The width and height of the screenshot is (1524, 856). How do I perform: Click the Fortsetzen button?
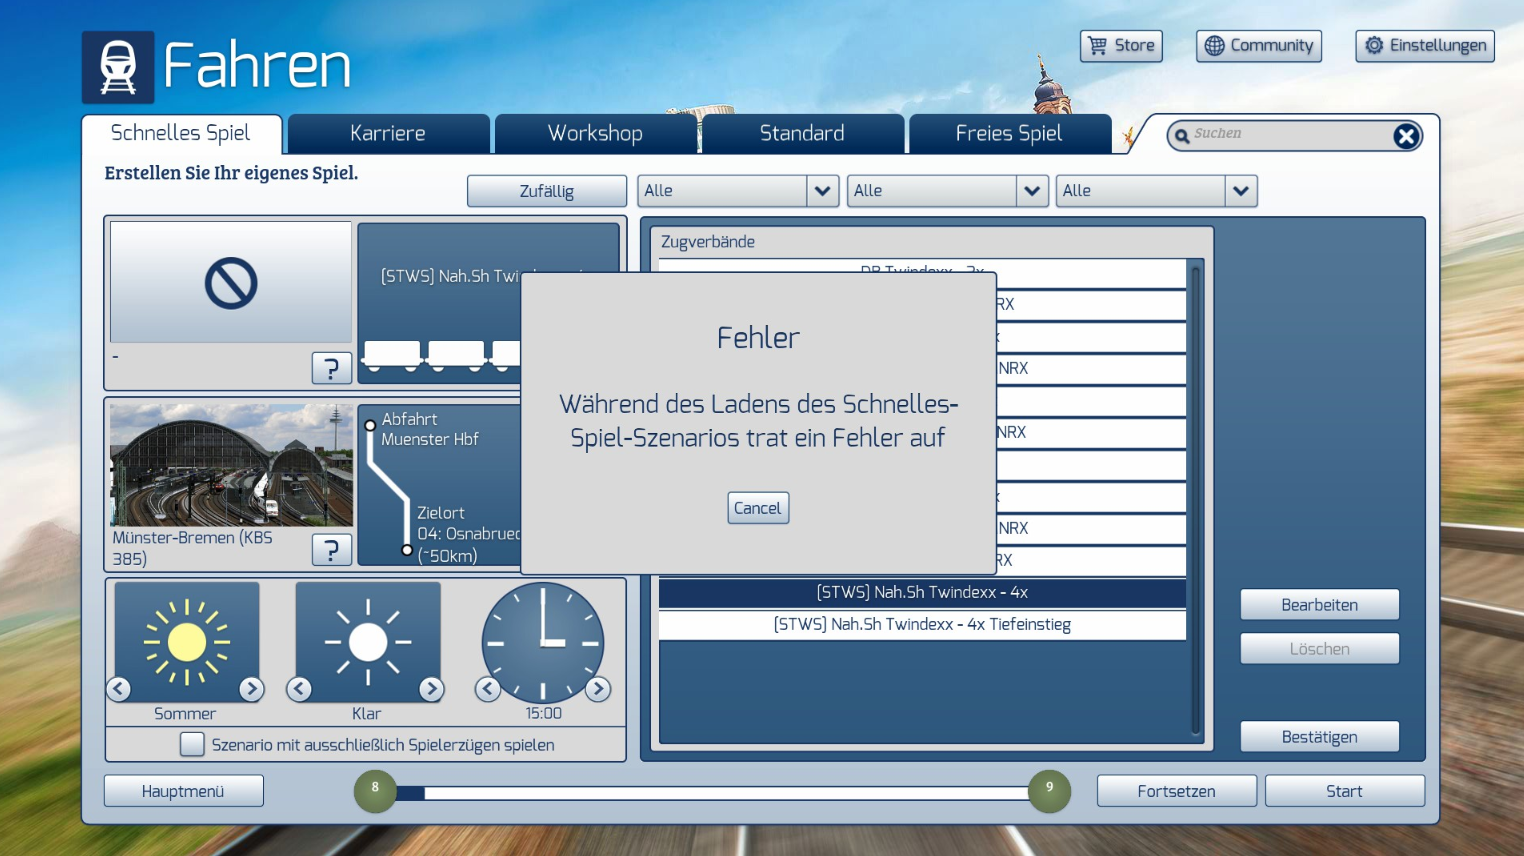(x=1177, y=791)
